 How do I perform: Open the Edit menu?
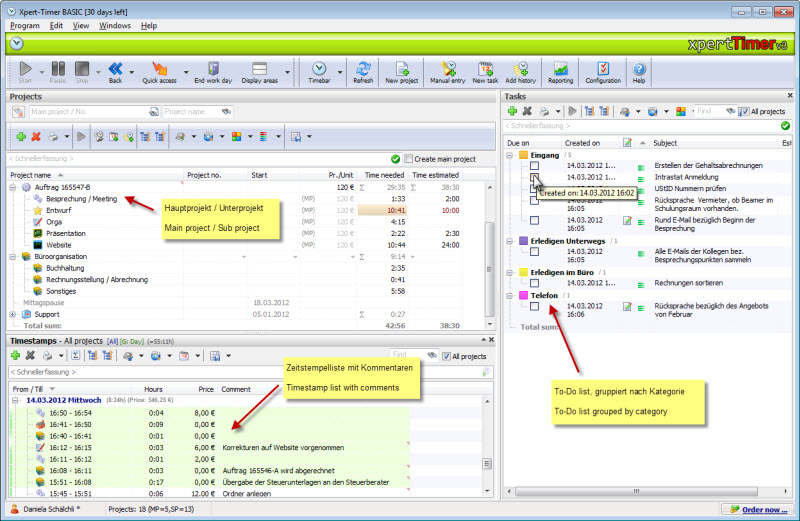(56, 26)
